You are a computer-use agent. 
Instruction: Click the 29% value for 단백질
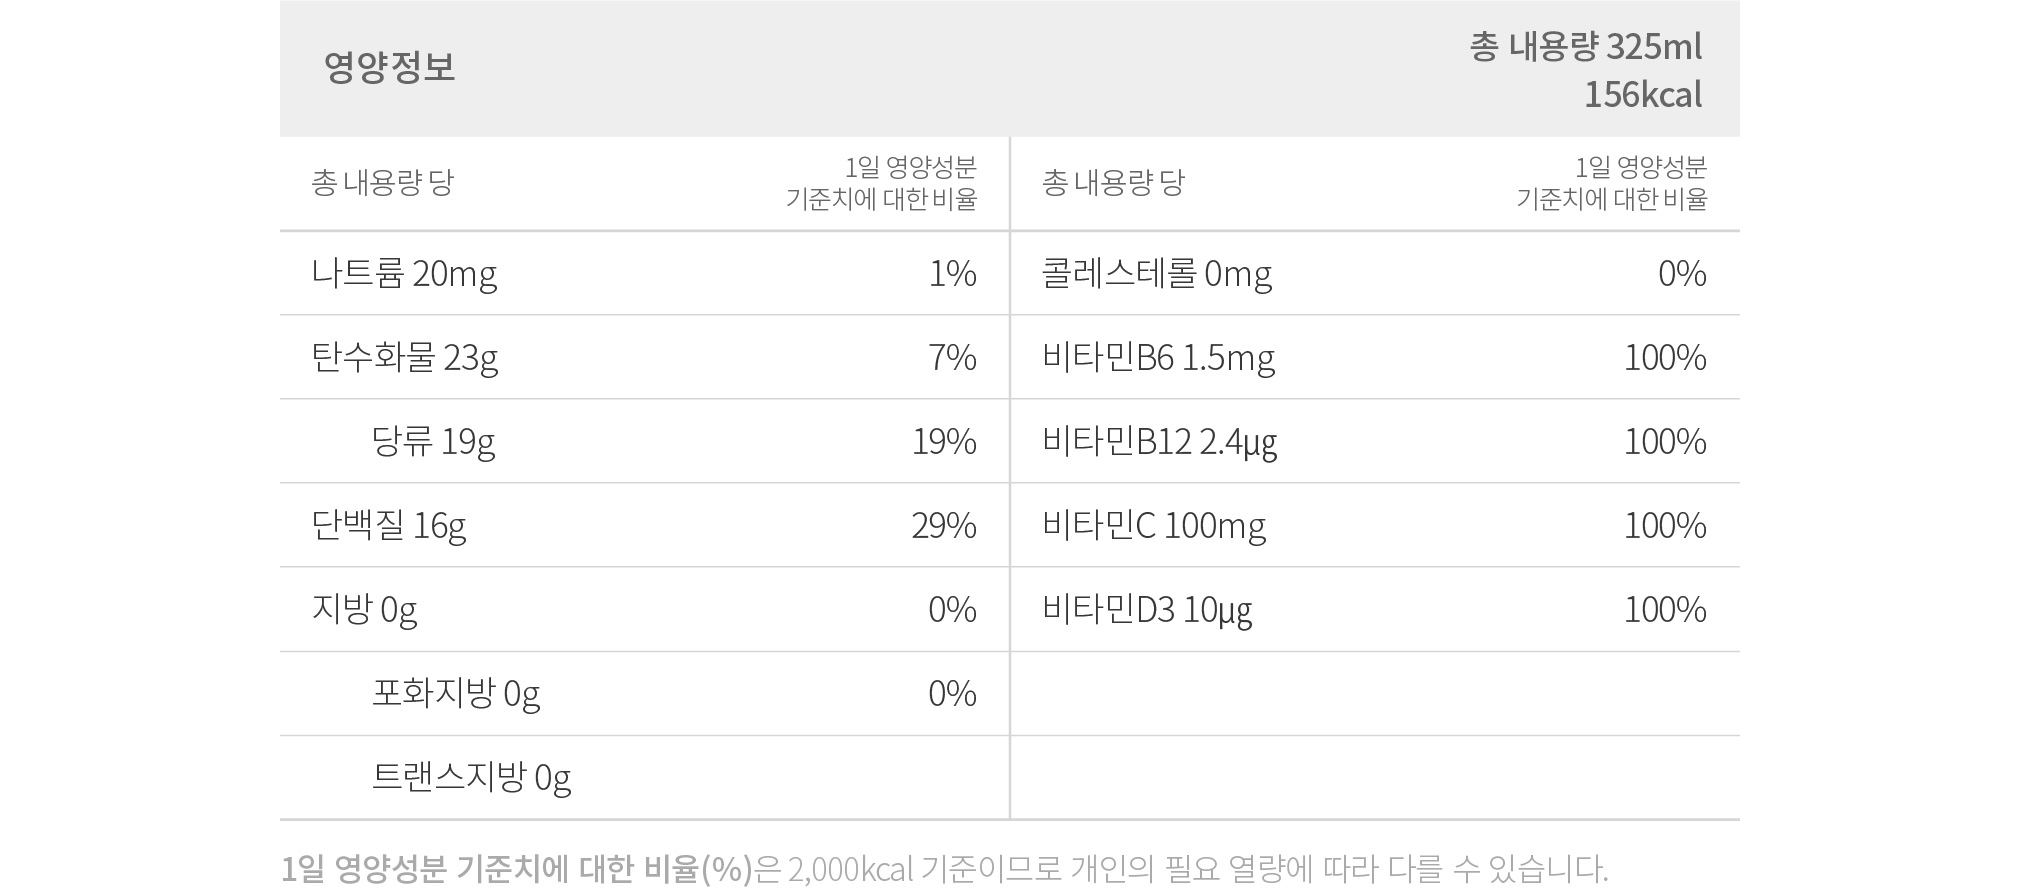pyautogui.click(x=944, y=525)
